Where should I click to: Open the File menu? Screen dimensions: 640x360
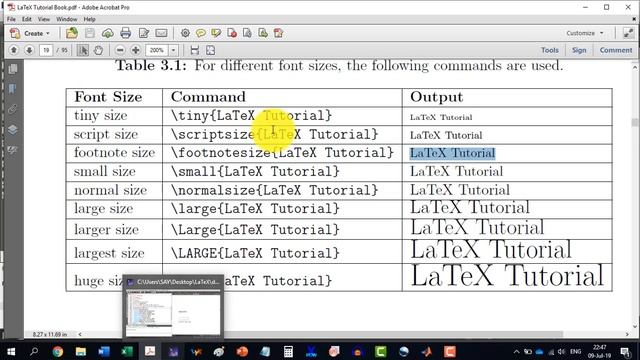(x=11, y=19)
